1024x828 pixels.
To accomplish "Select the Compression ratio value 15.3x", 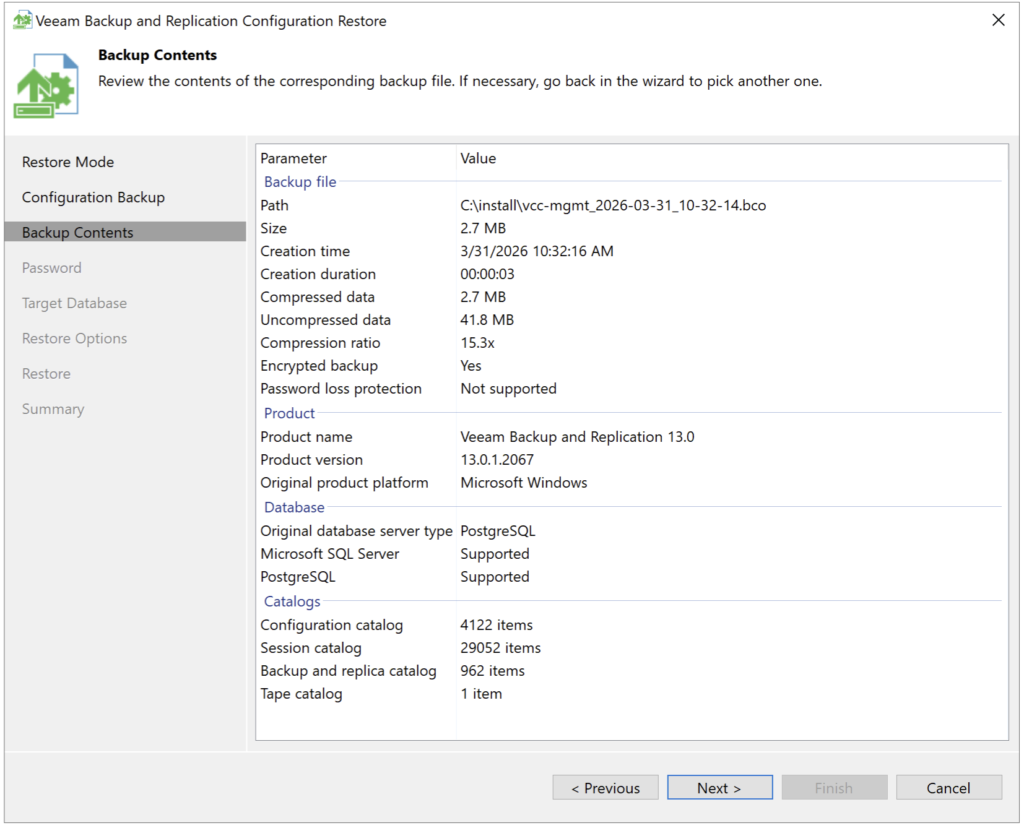I will (477, 342).
